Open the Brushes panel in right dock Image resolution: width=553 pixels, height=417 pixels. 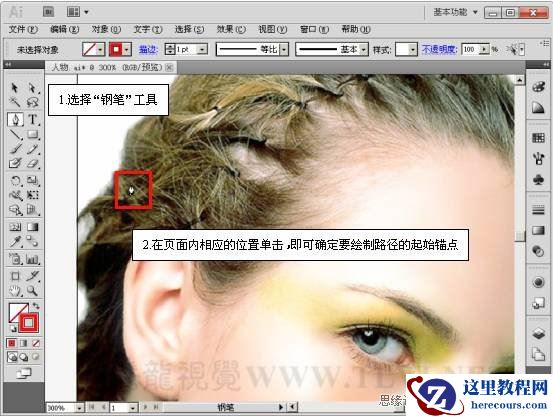coord(538,159)
